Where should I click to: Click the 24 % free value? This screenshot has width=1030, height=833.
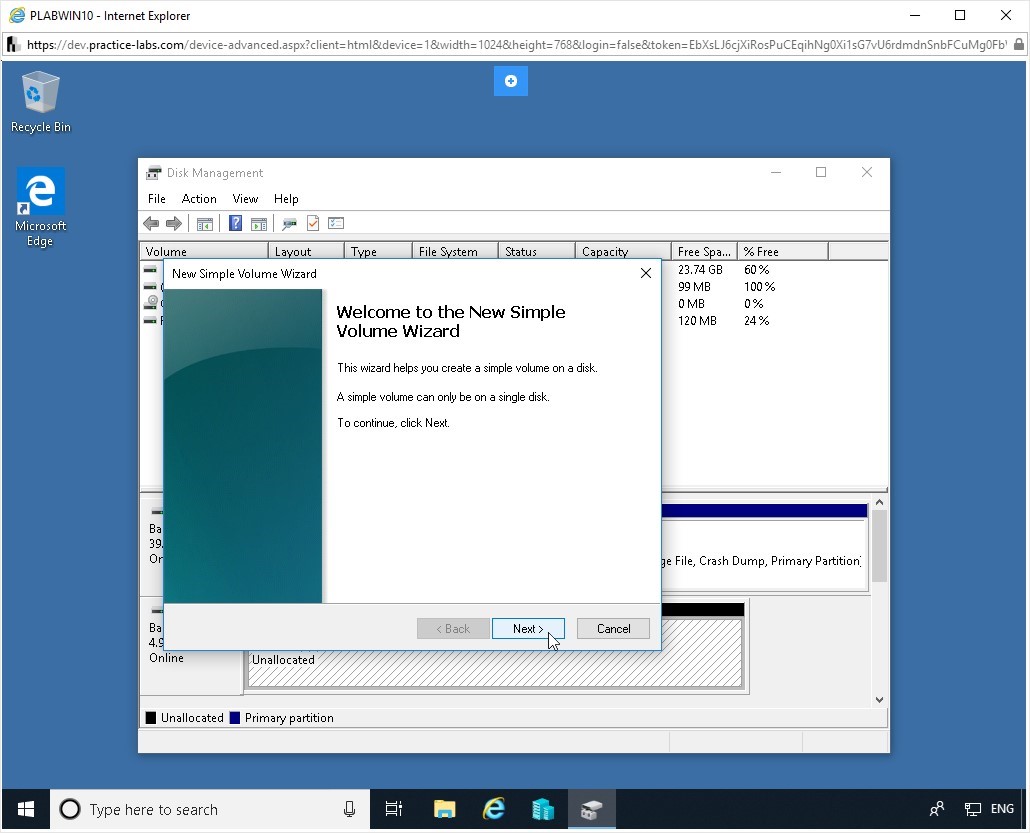(x=757, y=321)
